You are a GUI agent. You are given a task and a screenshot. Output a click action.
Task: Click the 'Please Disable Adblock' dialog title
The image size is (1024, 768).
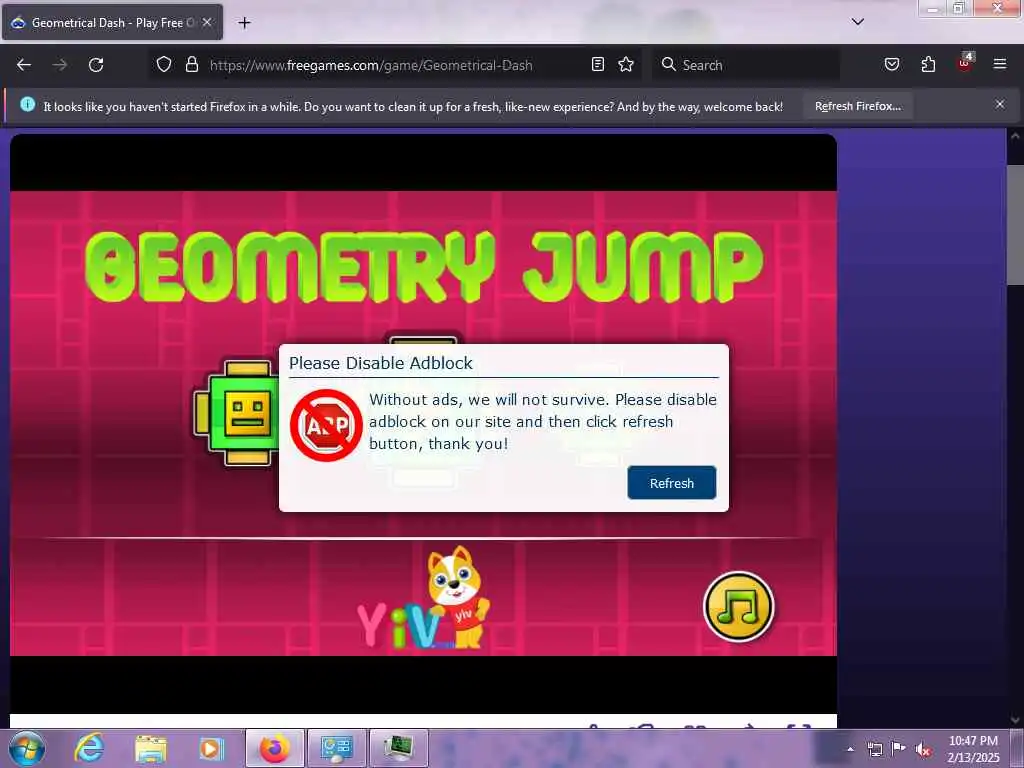point(381,363)
